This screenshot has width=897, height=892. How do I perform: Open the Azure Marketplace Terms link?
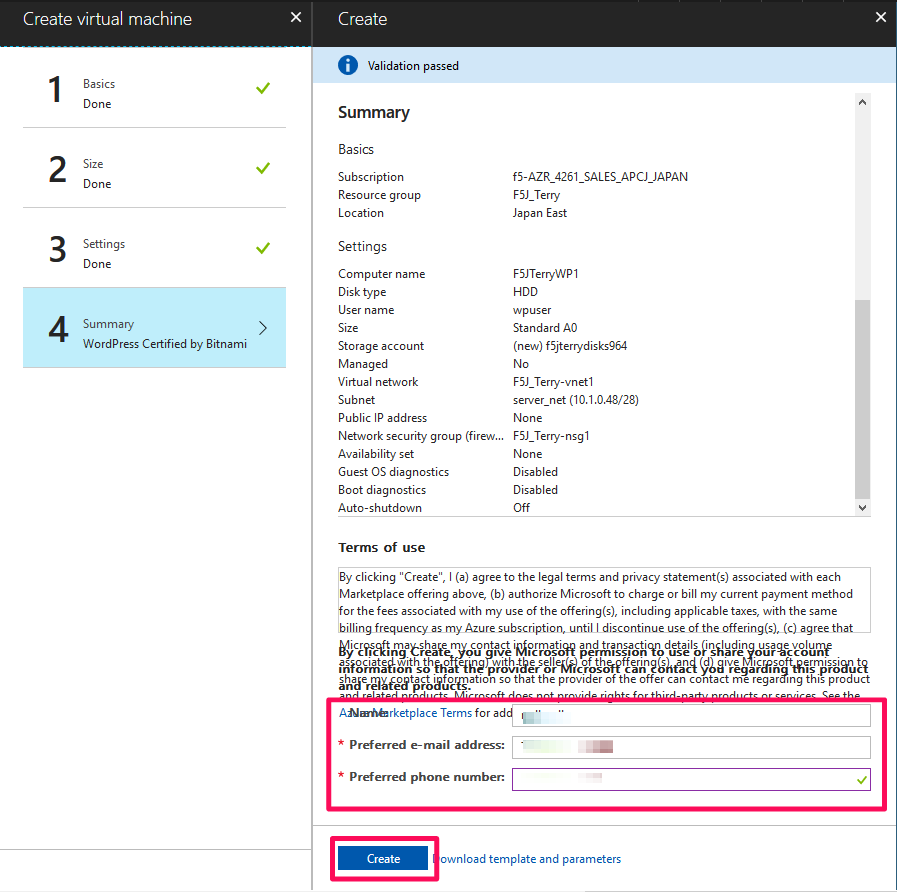[x=406, y=713]
